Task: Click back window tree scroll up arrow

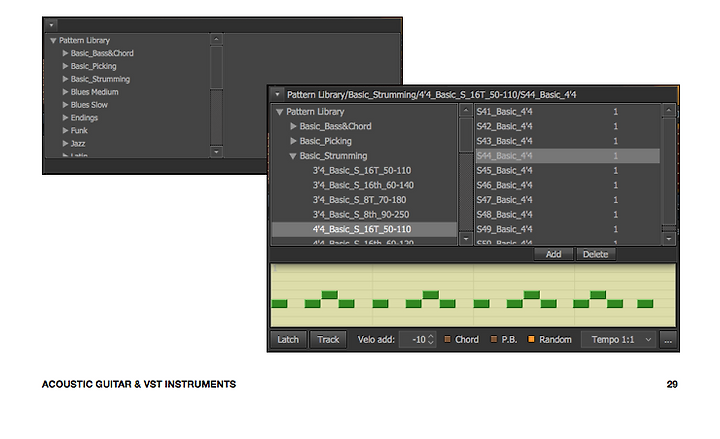Action: tap(216, 39)
